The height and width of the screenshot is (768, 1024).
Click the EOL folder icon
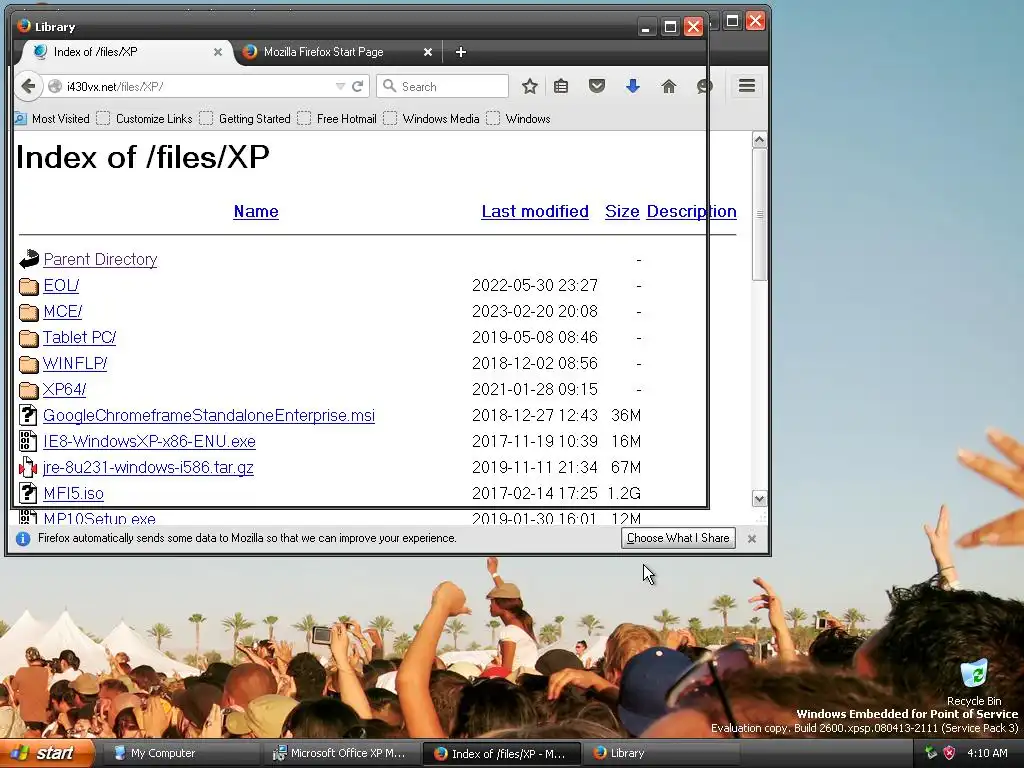[28, 286]
